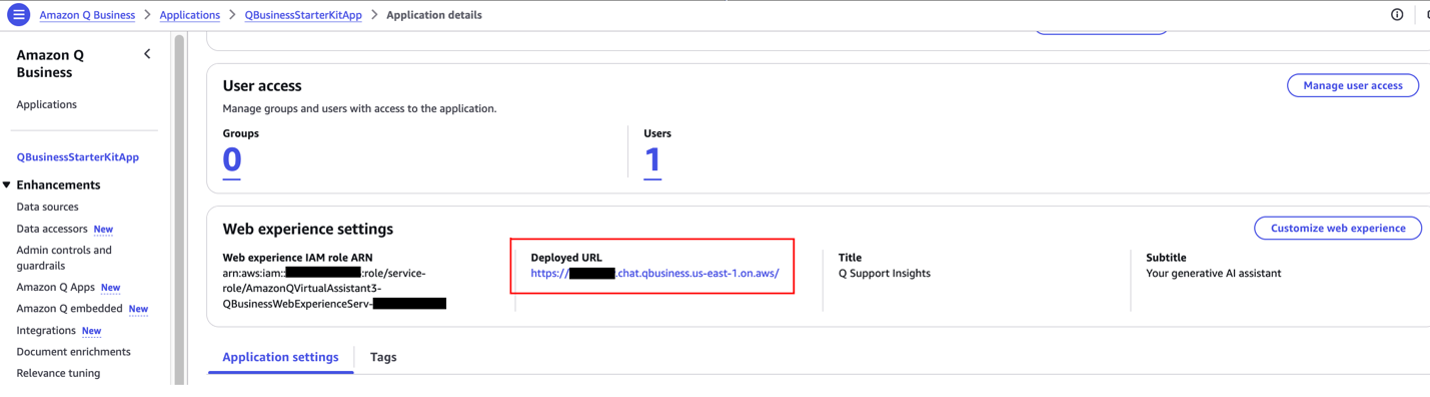Open Relevance tuning in sidebar
This screenshot has height=397, width=1430.
point(58,373)
